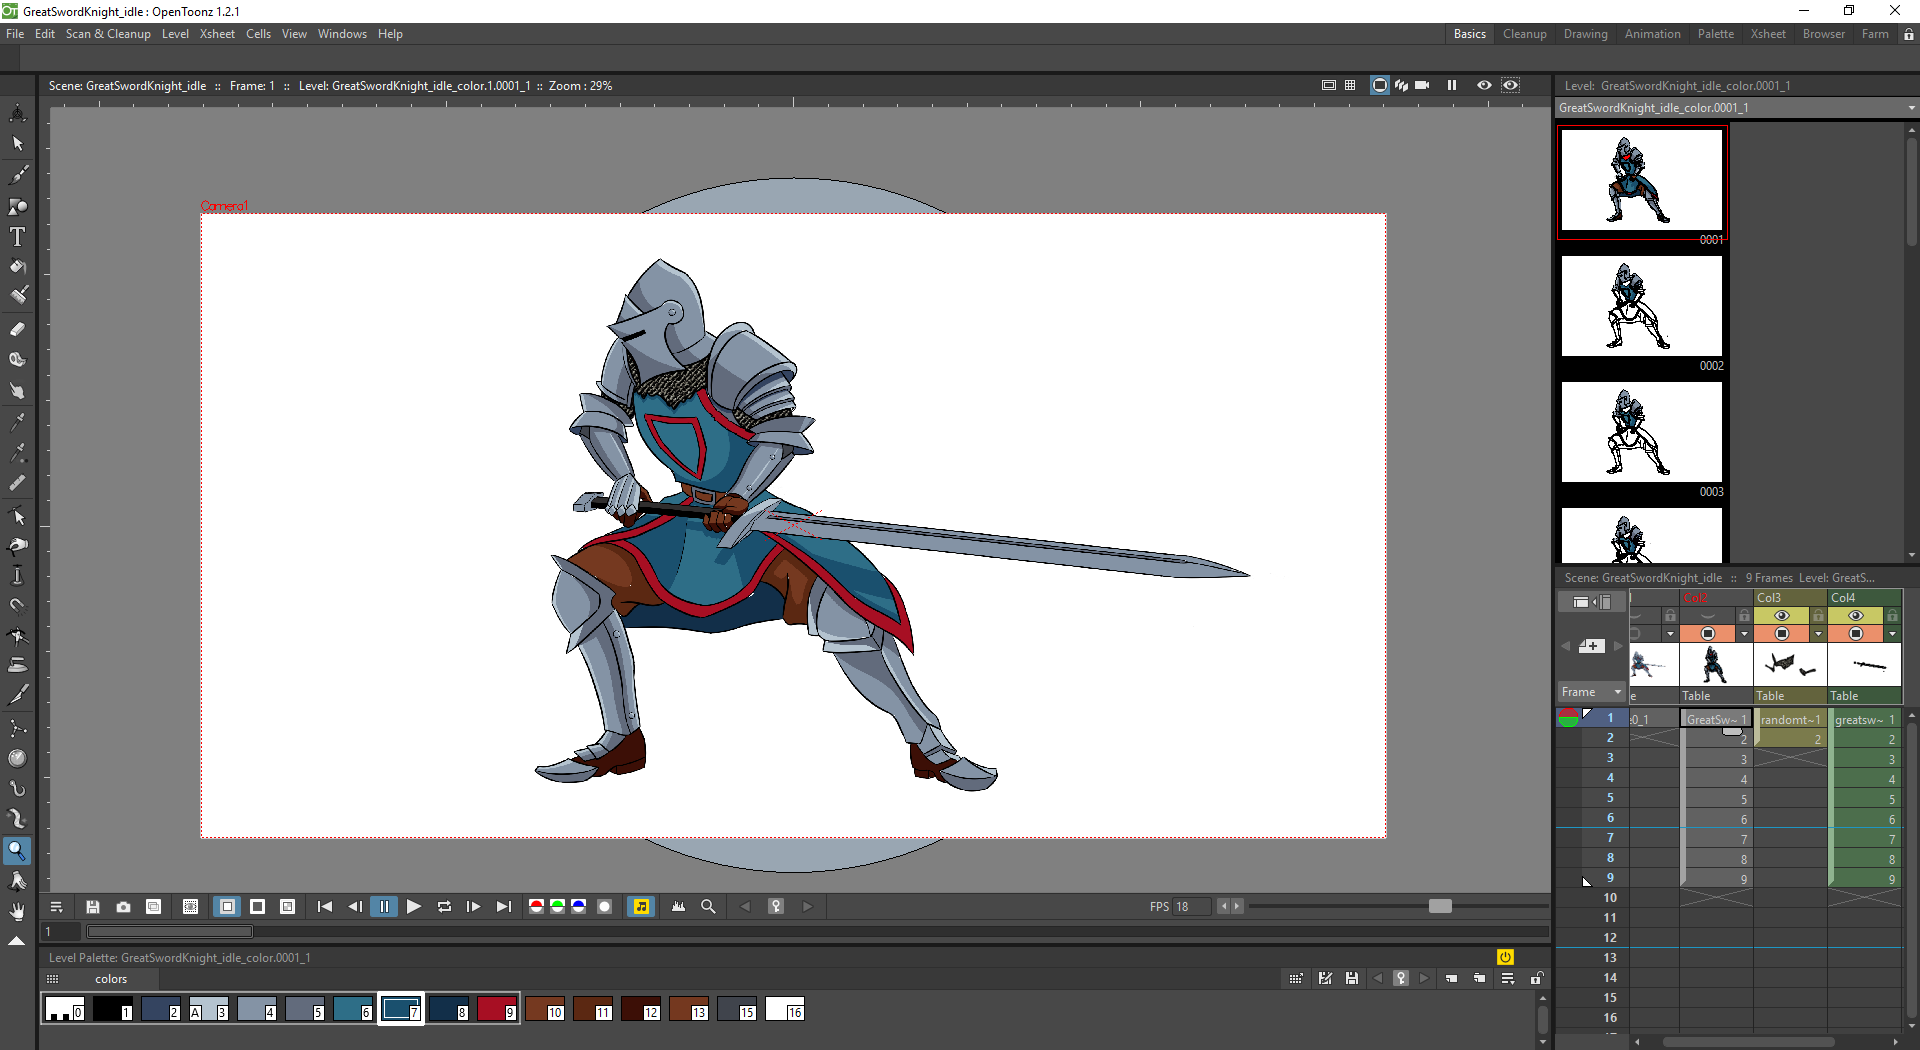Image resolution: width=1920 pixels, height=1050 pixels.
Task: Select the Eraser tool
Action: tap(17, 329)
